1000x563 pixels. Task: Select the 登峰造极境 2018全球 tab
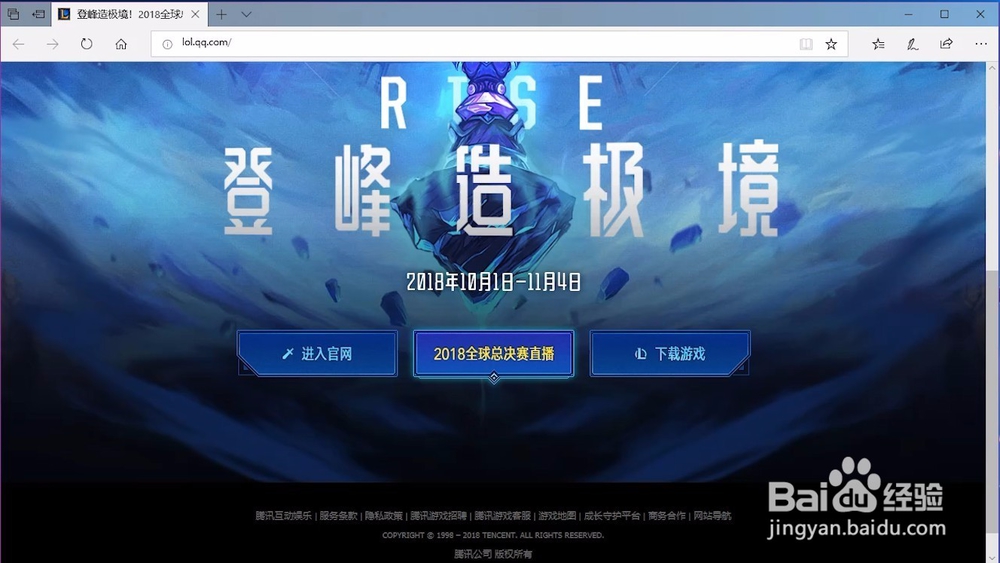click(x=128, y=14)
